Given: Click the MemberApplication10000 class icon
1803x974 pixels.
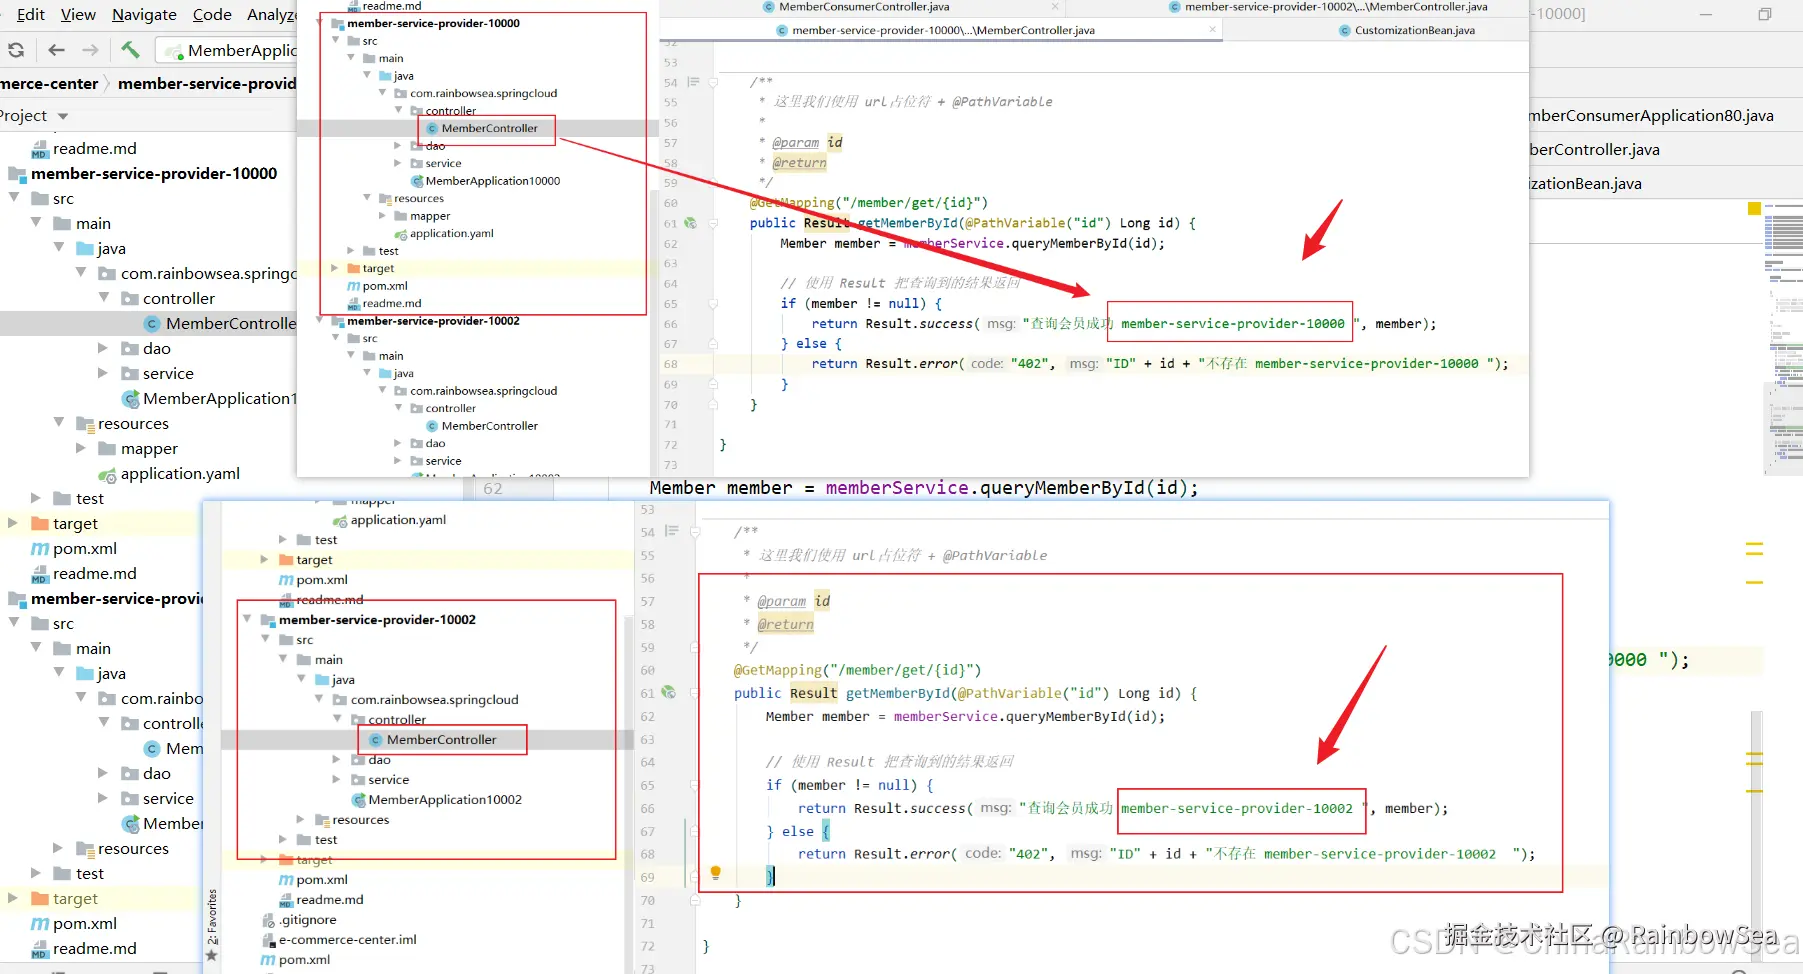Looking at the screenshot, I should pyautogui.click(x=417, y=181).
